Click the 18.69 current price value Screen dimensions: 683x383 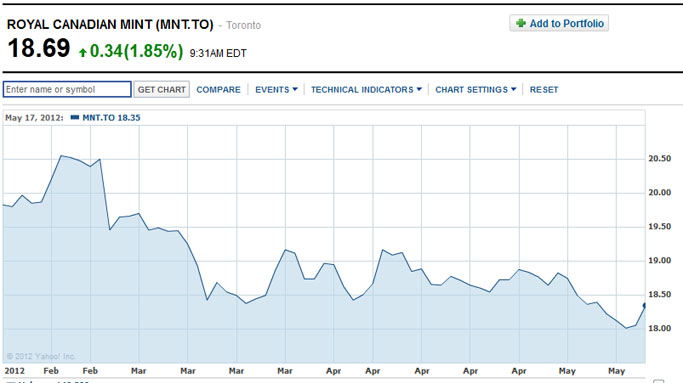[x=39, y=48]
